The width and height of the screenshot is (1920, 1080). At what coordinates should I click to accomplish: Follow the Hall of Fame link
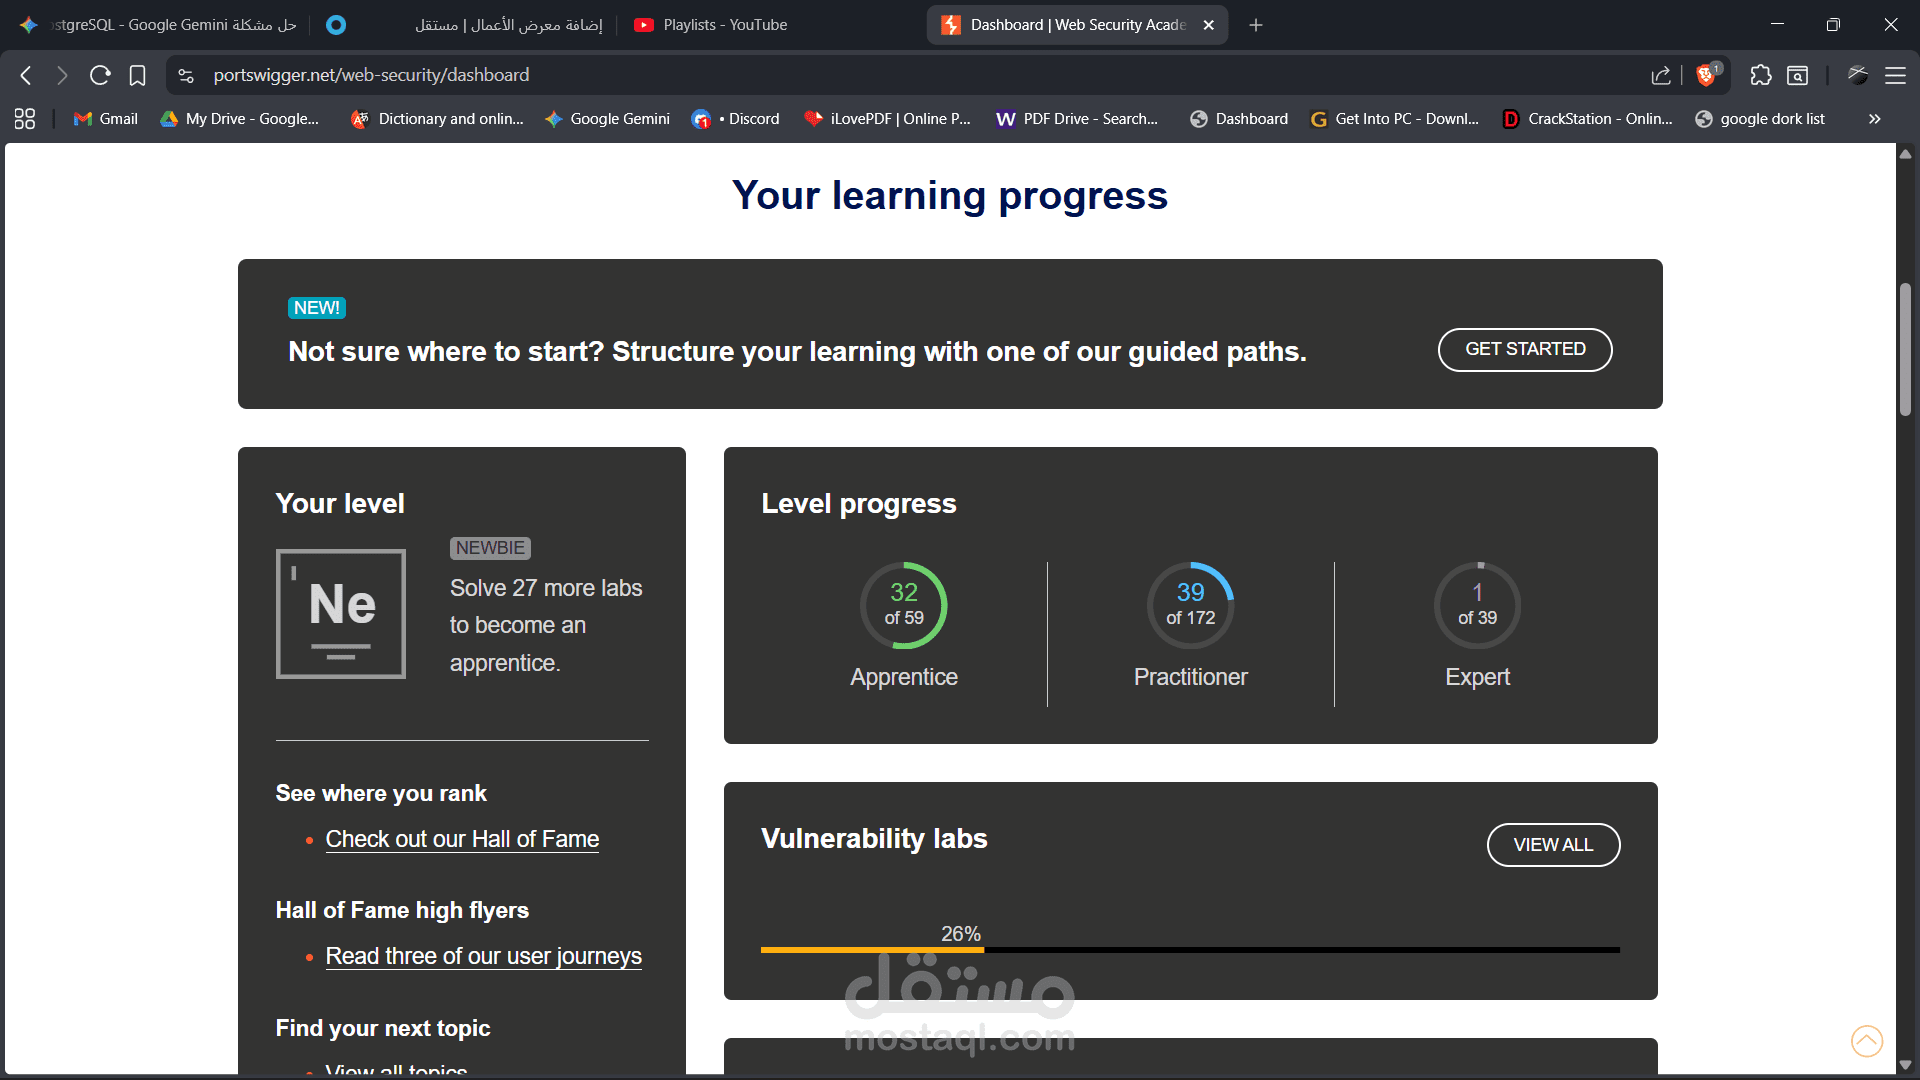[x=461, y=839]
